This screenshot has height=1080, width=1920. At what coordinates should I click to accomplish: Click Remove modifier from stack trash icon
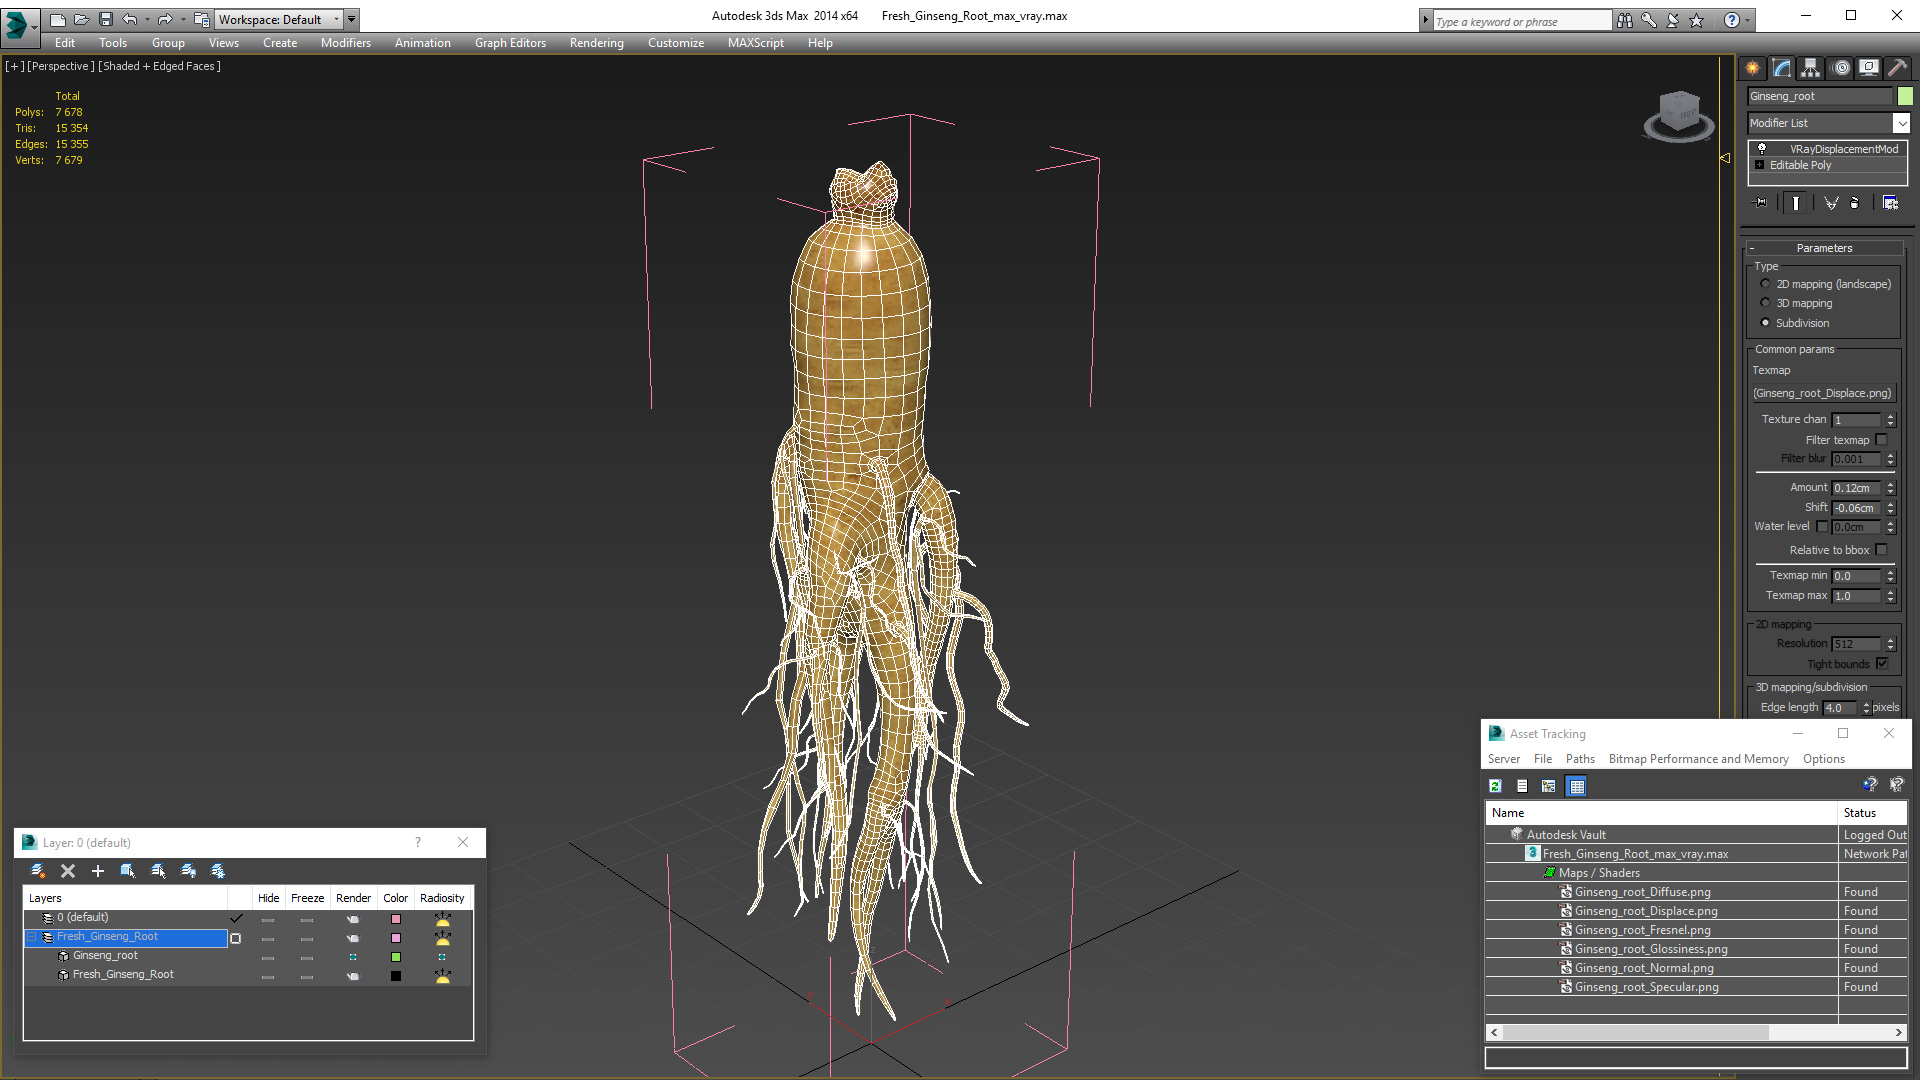click(1855, 203)
